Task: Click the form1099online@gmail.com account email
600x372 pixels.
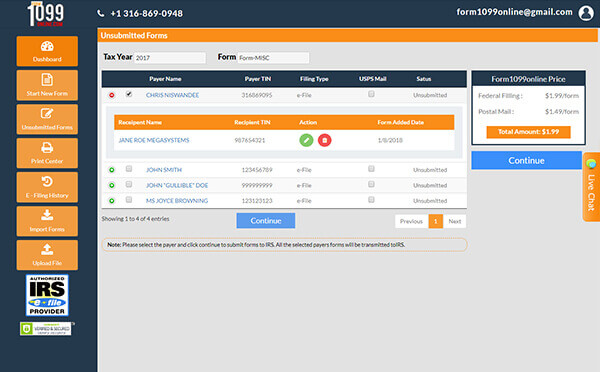Action: click(x=514, y=12)
